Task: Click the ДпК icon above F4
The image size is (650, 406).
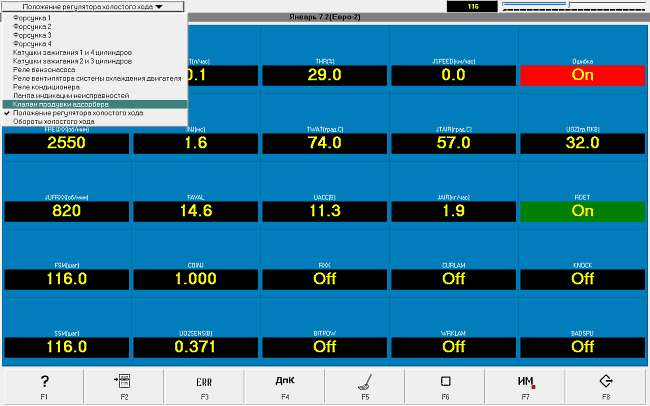Action: 284,382
